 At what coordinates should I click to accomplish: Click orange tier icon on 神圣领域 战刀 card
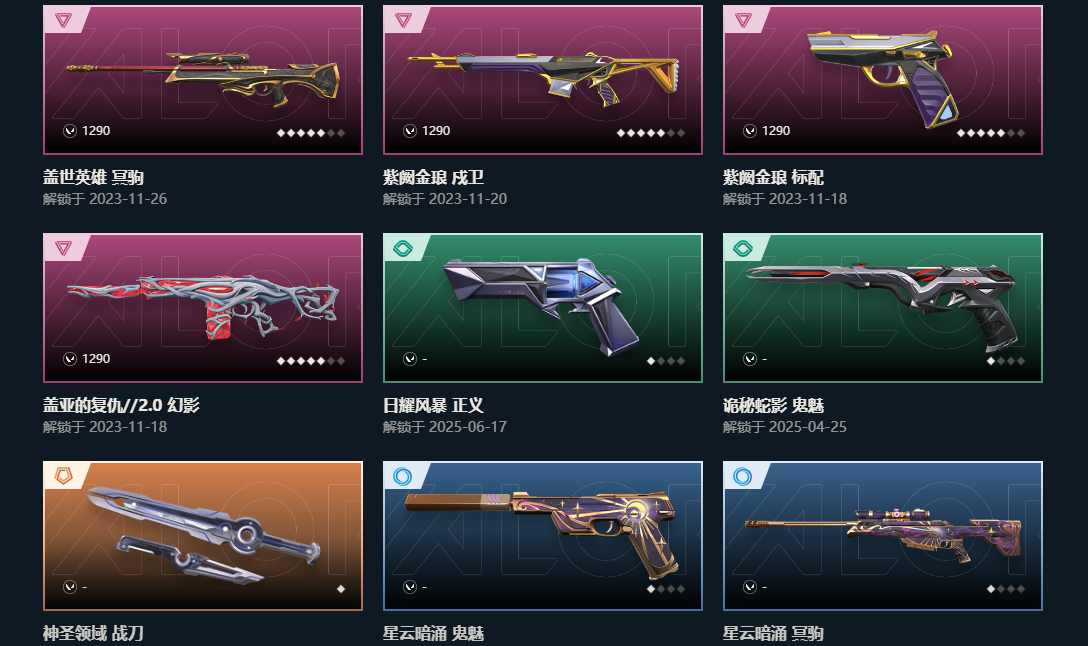63,476
